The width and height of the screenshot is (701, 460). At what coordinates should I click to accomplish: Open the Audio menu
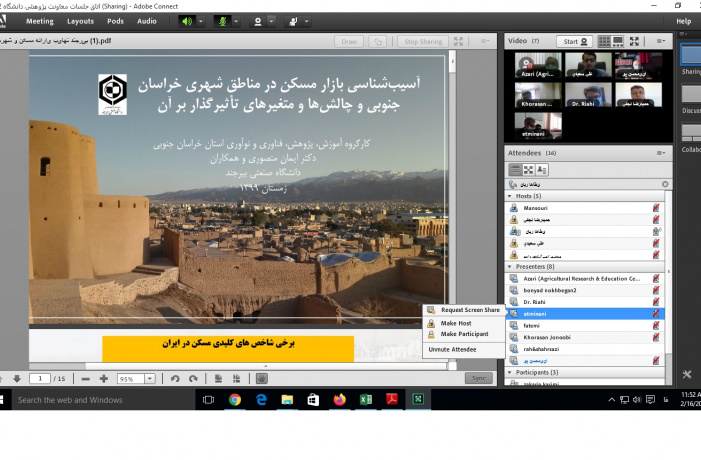pyautogui.click(x=147, y=21)
